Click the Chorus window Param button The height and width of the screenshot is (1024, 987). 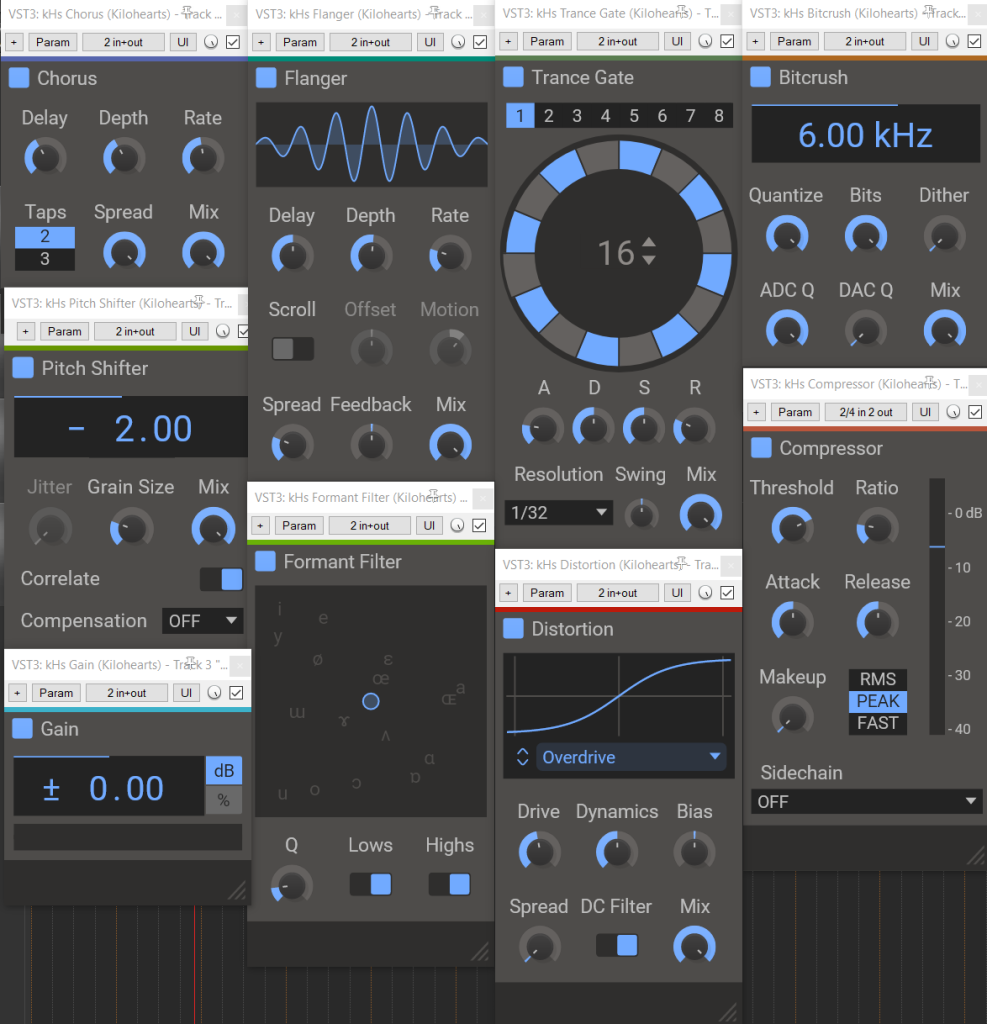[53, 42]
